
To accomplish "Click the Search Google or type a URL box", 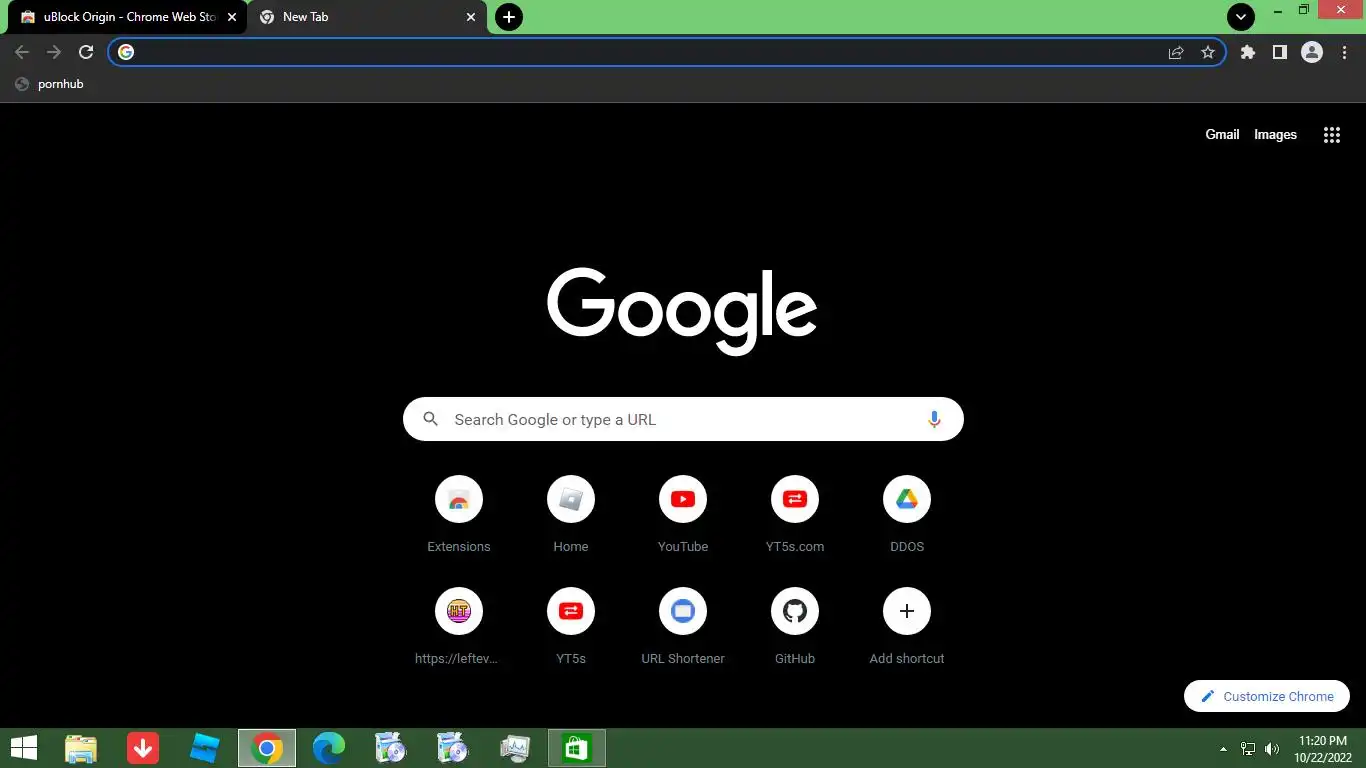I will (x=683, y=419).
